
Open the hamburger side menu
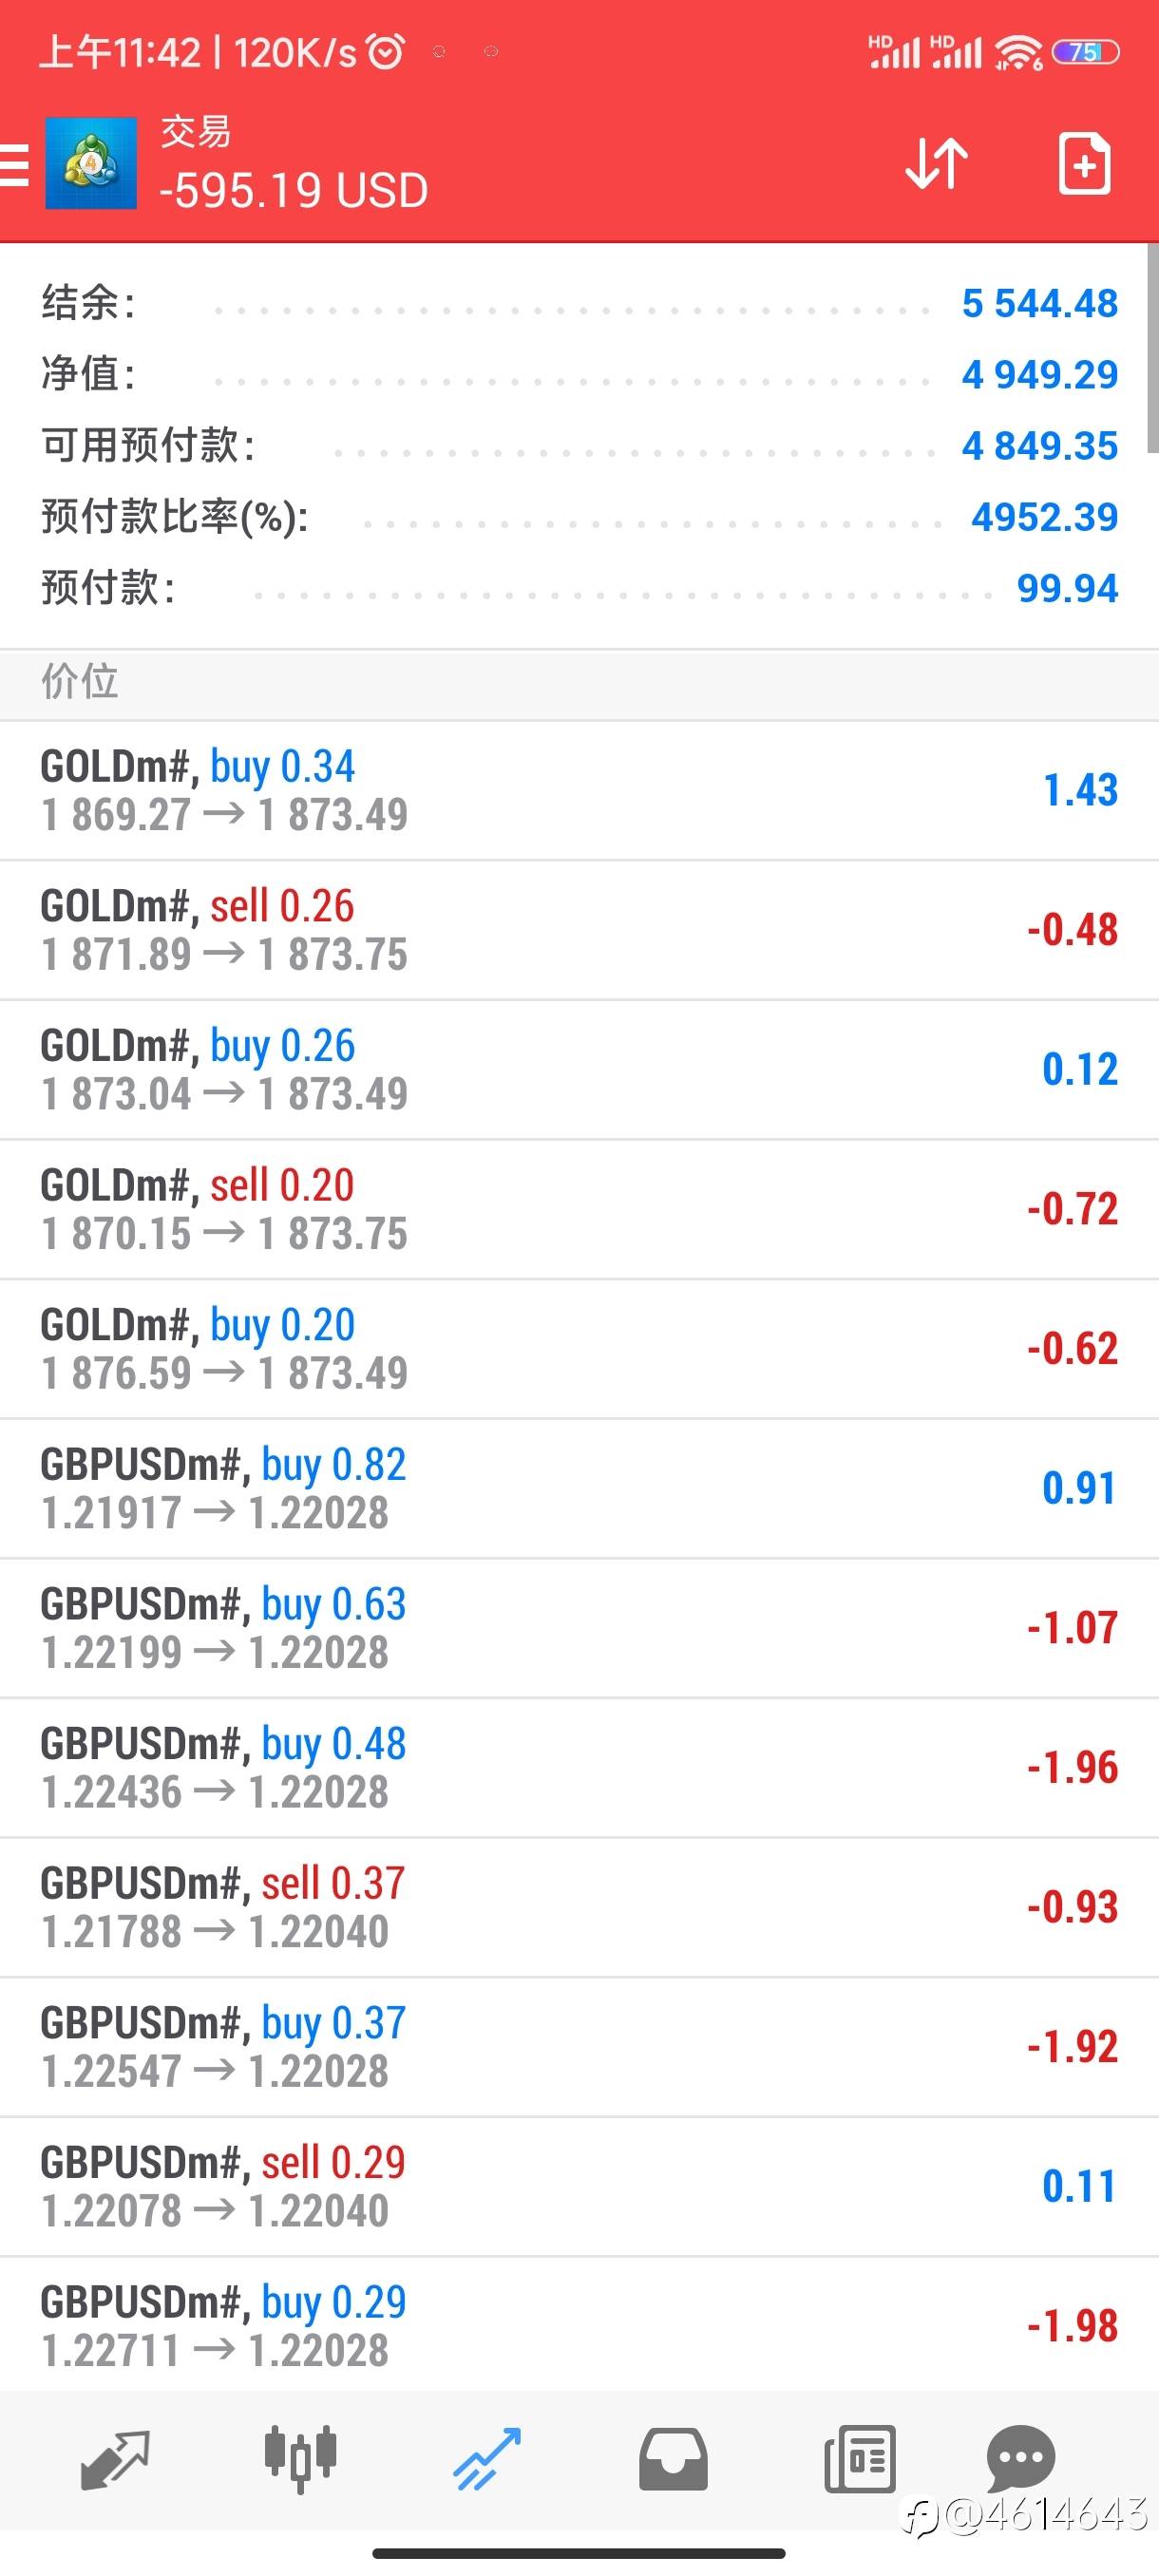click(16, 164)
